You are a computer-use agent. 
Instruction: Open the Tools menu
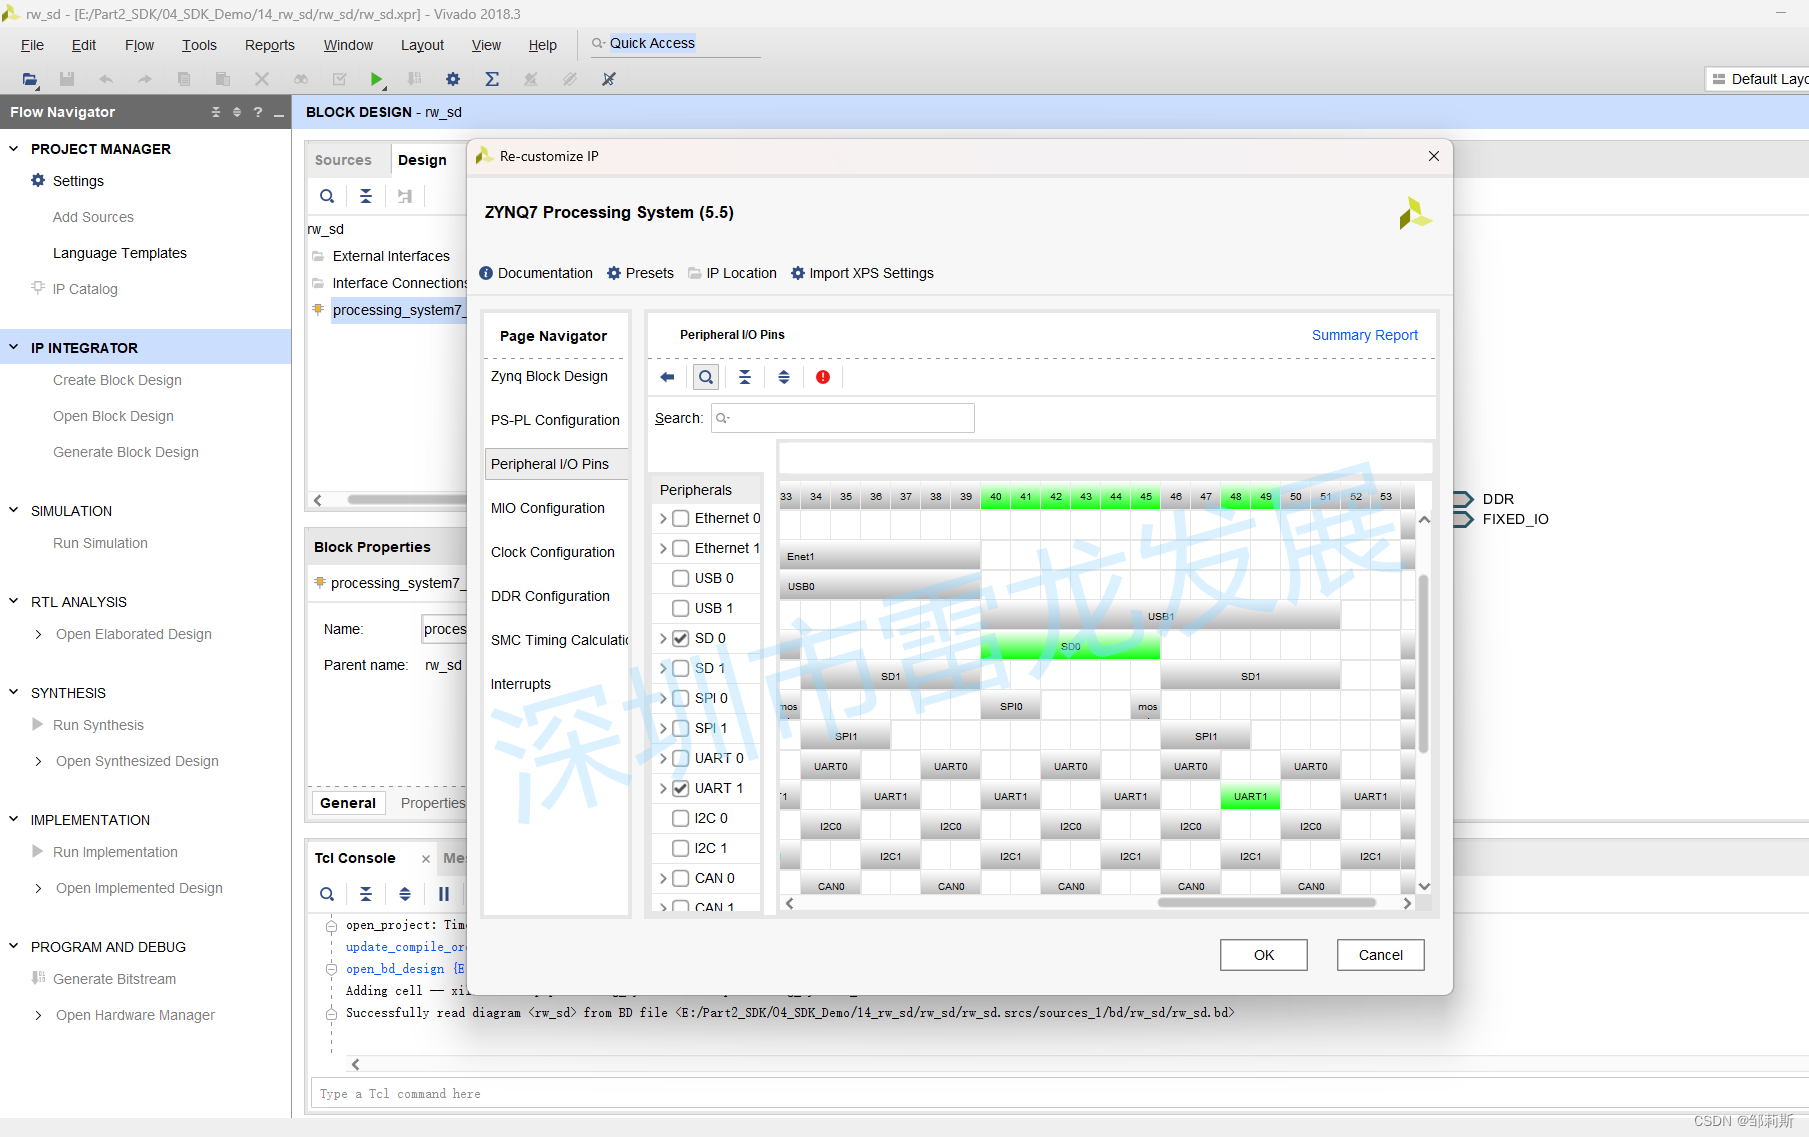199,45
